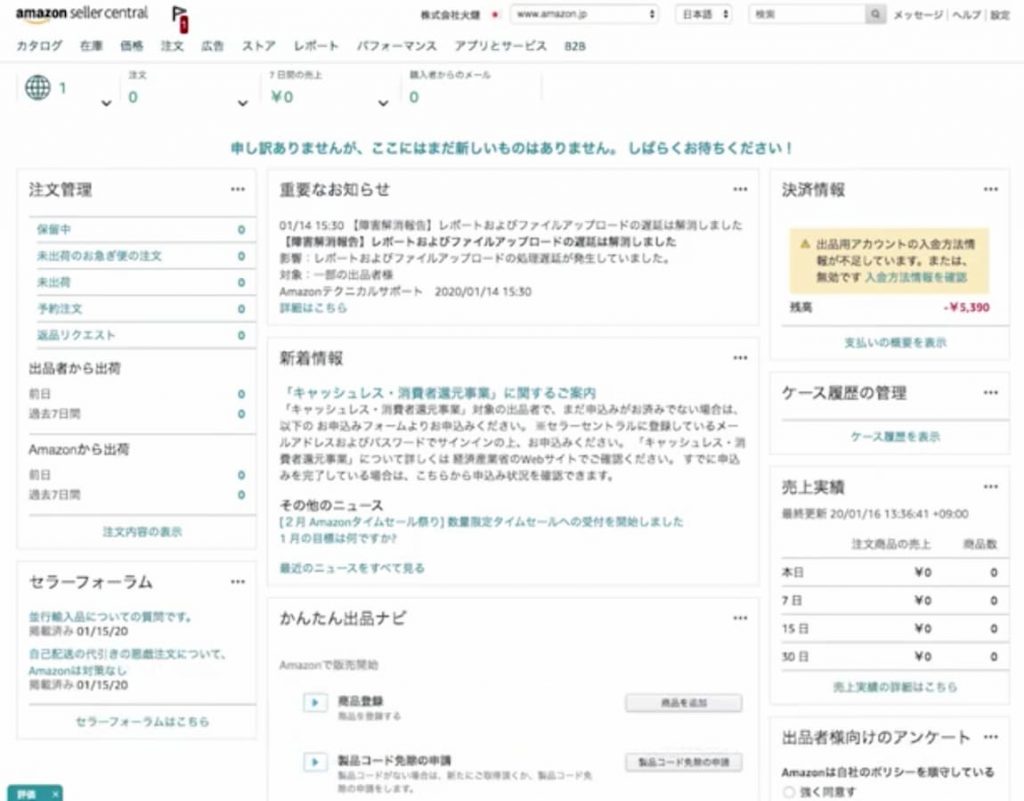Open the 広告 menu

click(x=212, y=46)
